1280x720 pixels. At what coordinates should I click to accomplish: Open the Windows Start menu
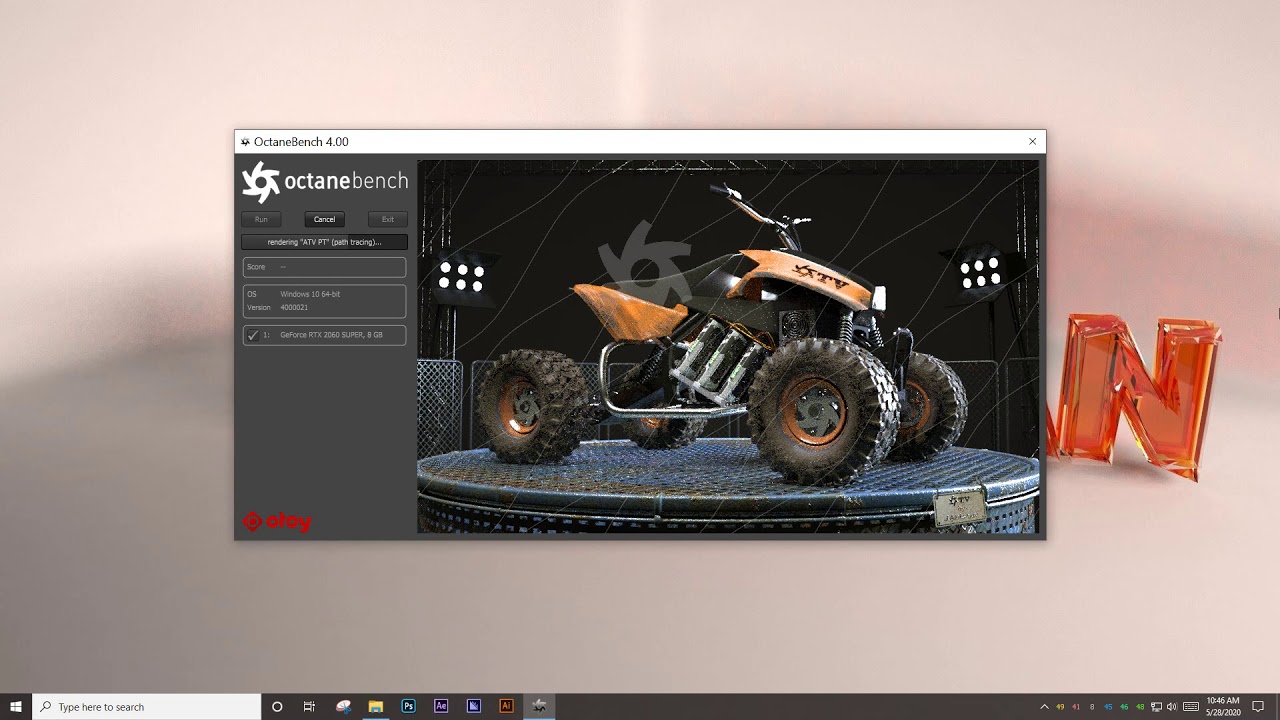16,706
